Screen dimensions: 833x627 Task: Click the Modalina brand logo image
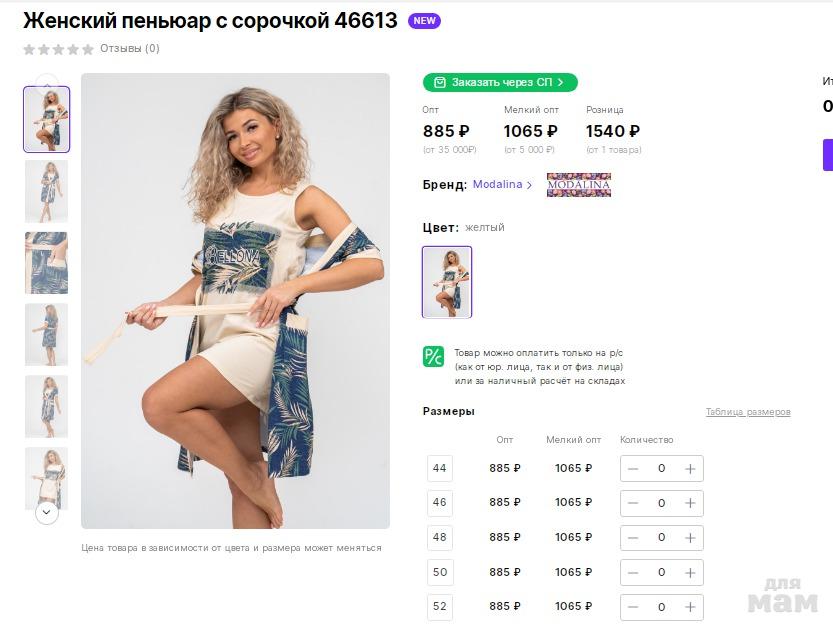[578, 185]
